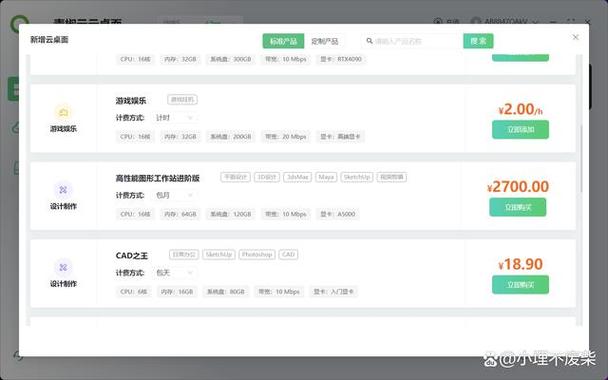Click the 系统盘: 300GB spec chip
608x380 pixels.
[231, 59]
